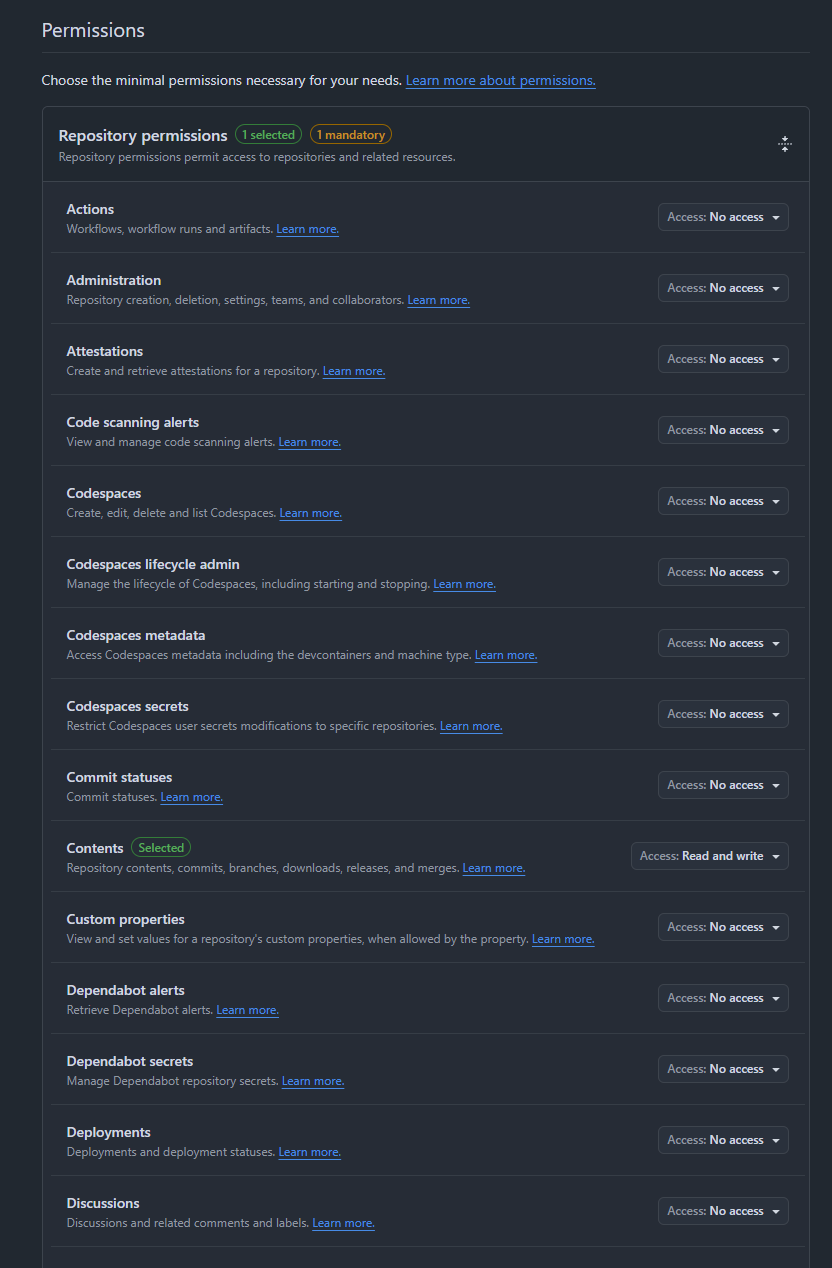This screenshot has height=1268, width=832.
Task: Follow Learn more link under Codespaces secrets
Action: (471, 726)
